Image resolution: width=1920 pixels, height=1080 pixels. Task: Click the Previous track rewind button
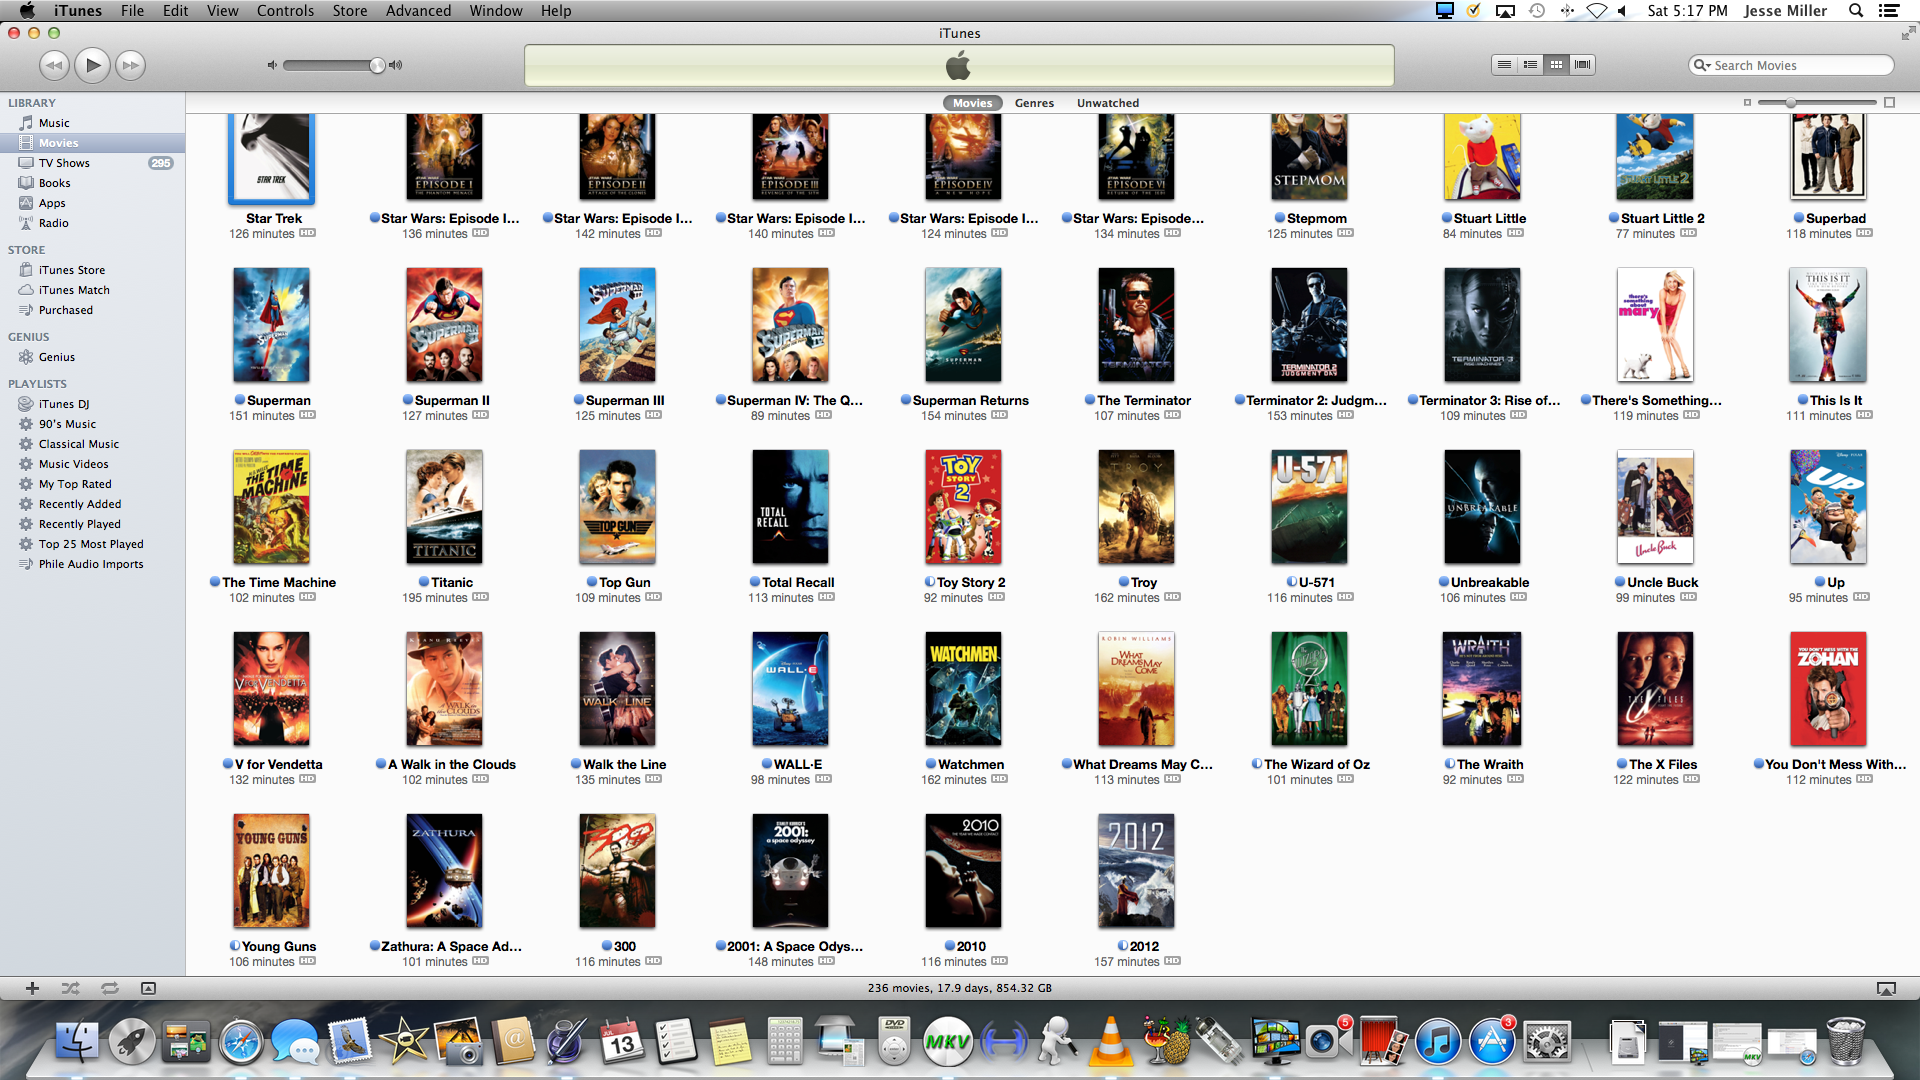tap(54, 65)
